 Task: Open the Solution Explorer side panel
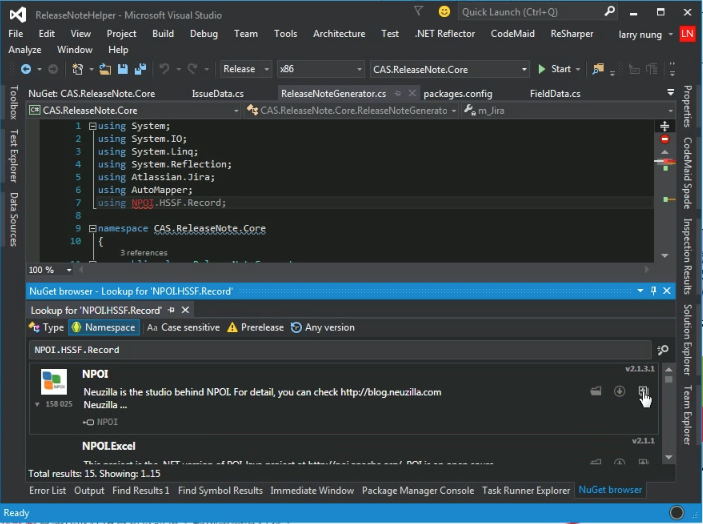click(x=687, y=339)
